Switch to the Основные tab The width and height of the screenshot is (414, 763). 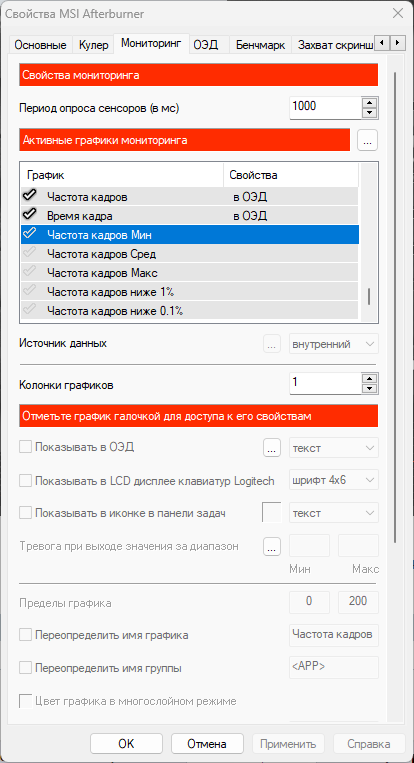click(x=40, y=46)
